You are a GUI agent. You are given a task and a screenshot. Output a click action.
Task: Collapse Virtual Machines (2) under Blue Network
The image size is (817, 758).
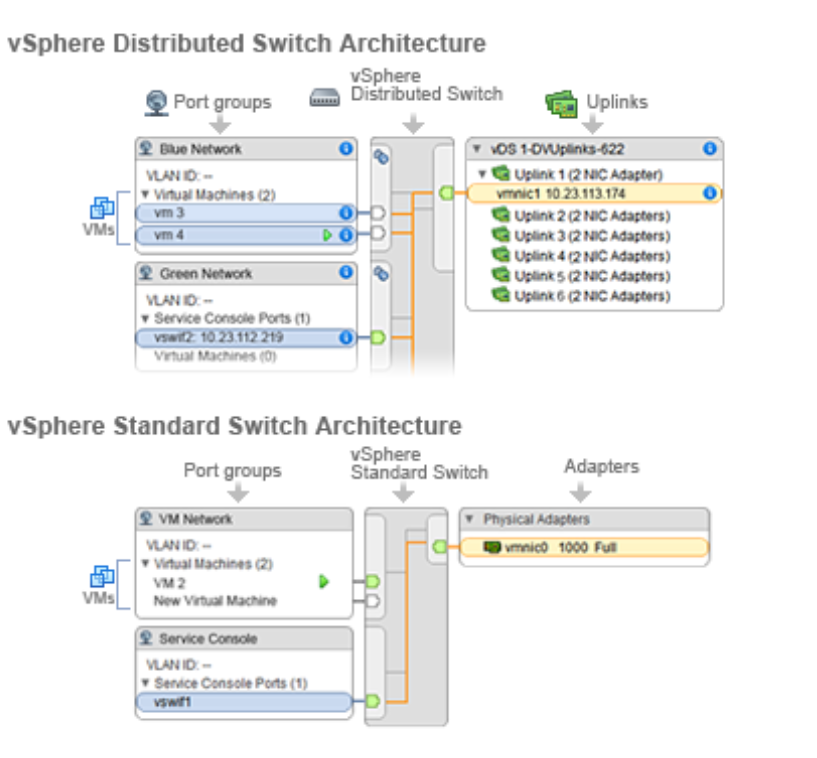pos(145,194)
